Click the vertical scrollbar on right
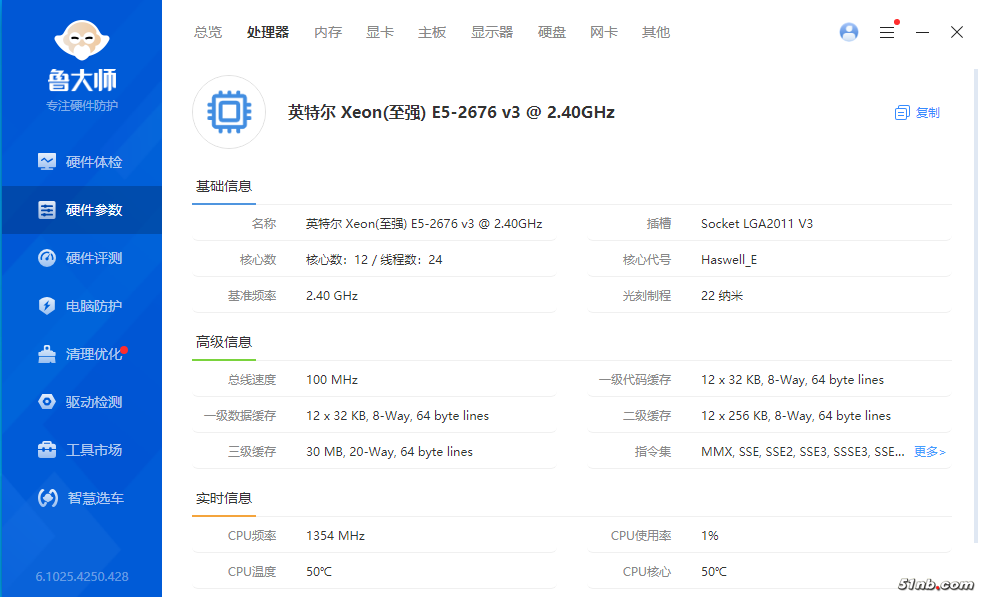 pyautogui.click(x=975, y=300)
